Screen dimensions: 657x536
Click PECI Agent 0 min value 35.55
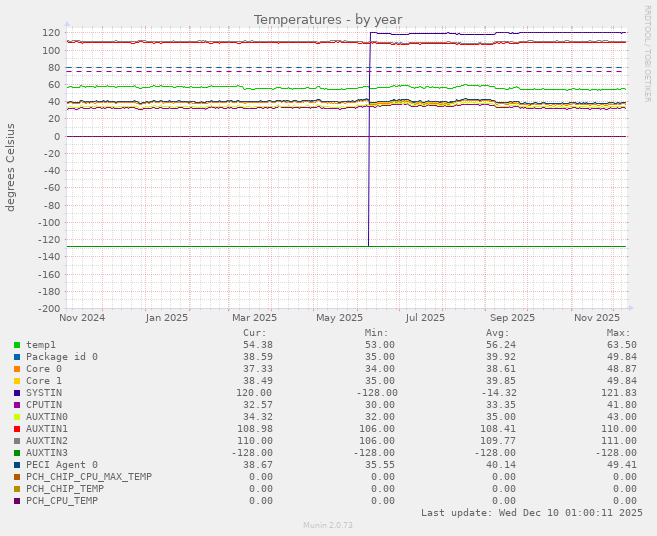coord(379,465)
